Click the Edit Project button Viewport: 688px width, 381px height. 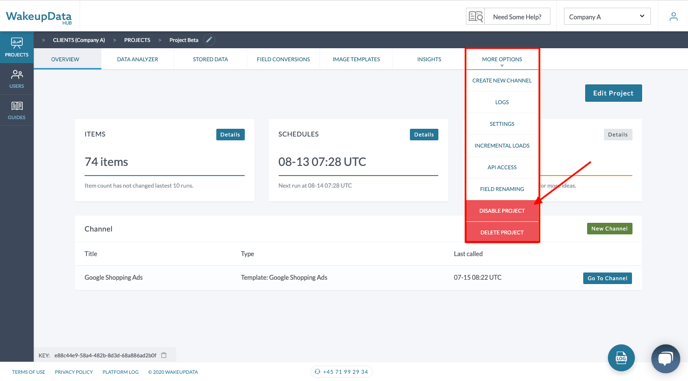tap(613, 93)
